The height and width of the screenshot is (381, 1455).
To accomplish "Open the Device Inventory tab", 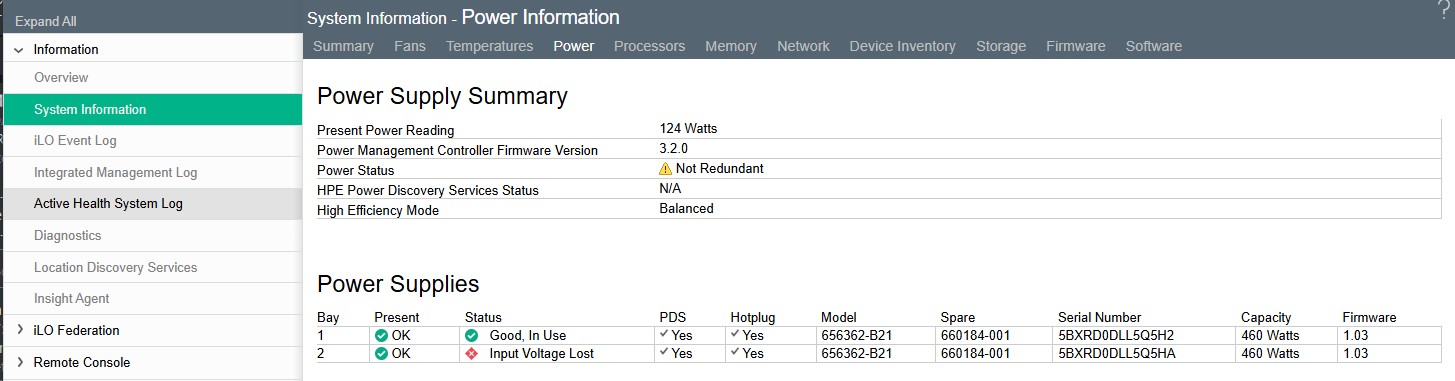I will click(902, 46).
